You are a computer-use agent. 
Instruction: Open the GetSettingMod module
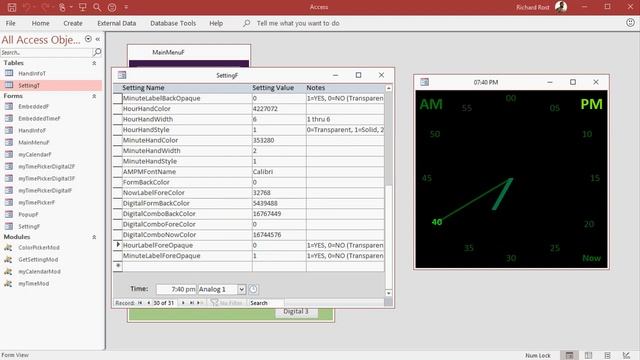(x=38, y=260)
